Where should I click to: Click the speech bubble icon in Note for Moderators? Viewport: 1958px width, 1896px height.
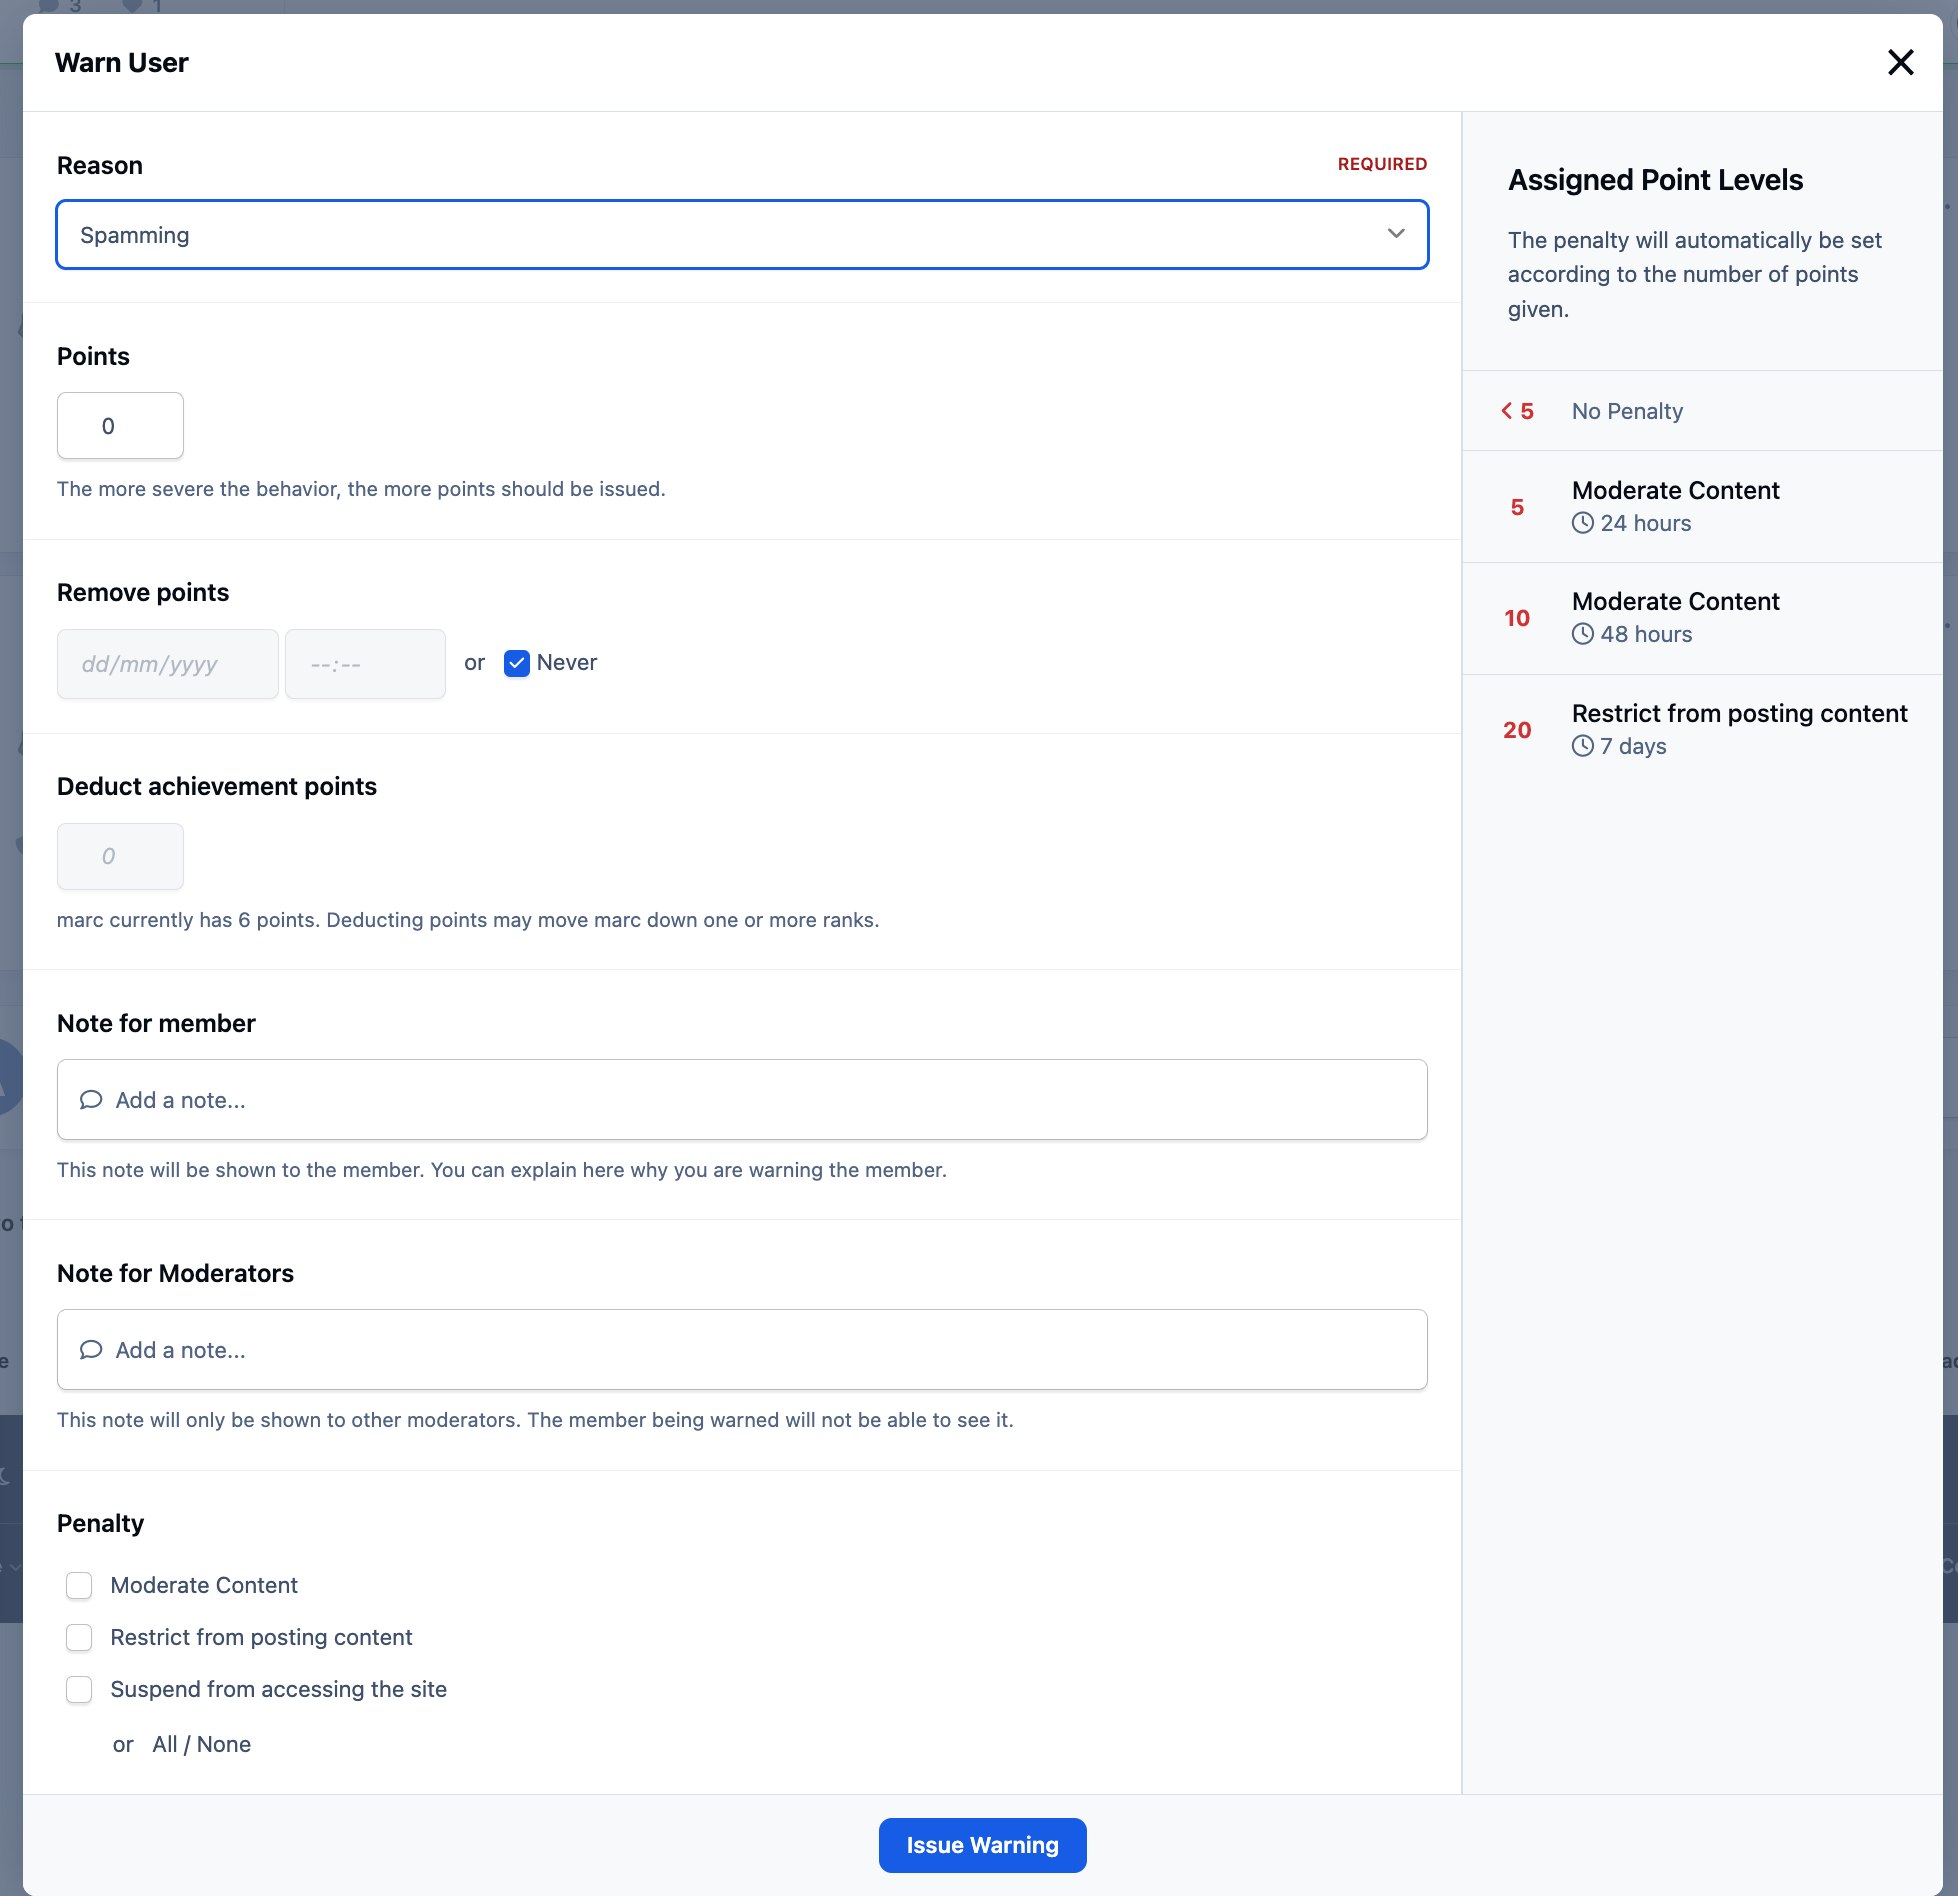(91, 1350)
